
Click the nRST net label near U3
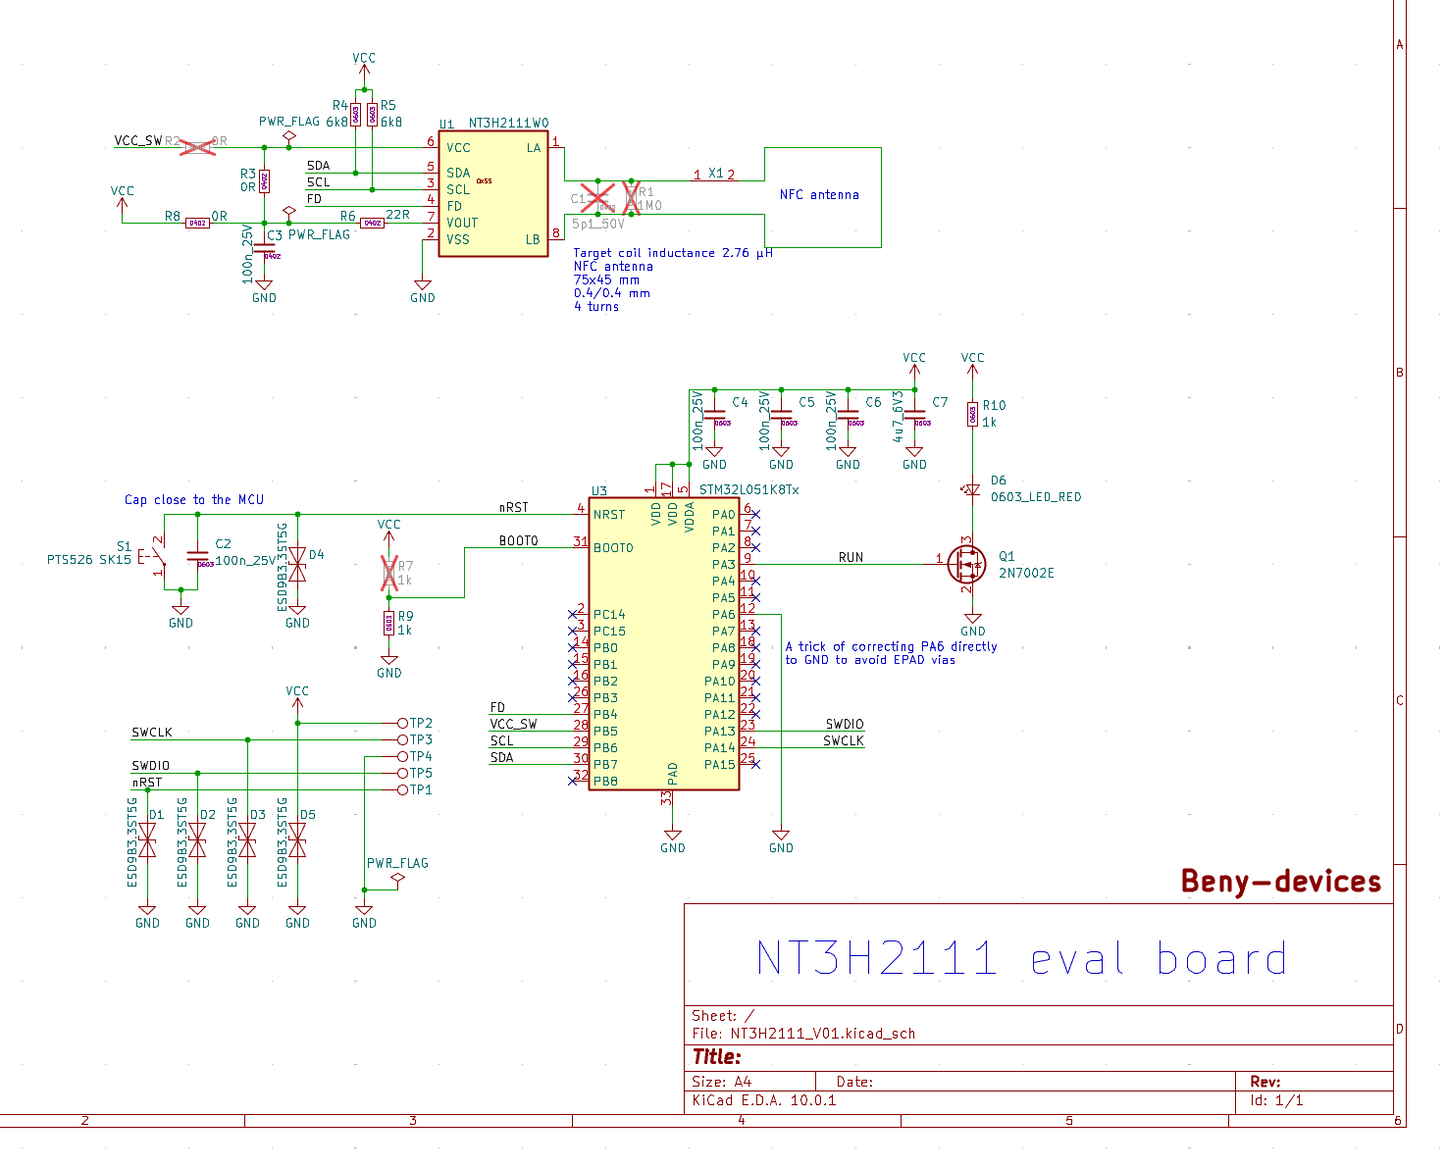[514, 508]
